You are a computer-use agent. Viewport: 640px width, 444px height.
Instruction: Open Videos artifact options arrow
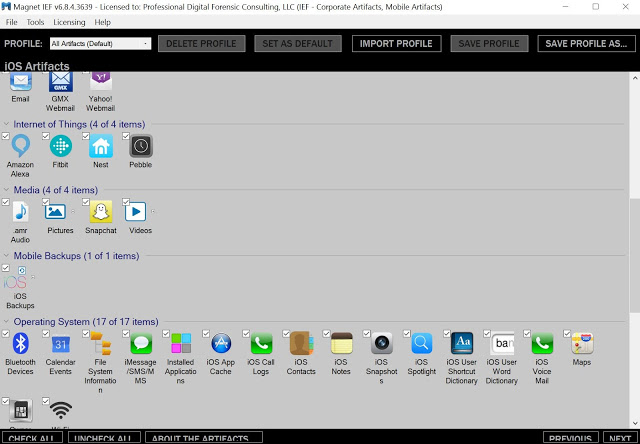[153, 211]
